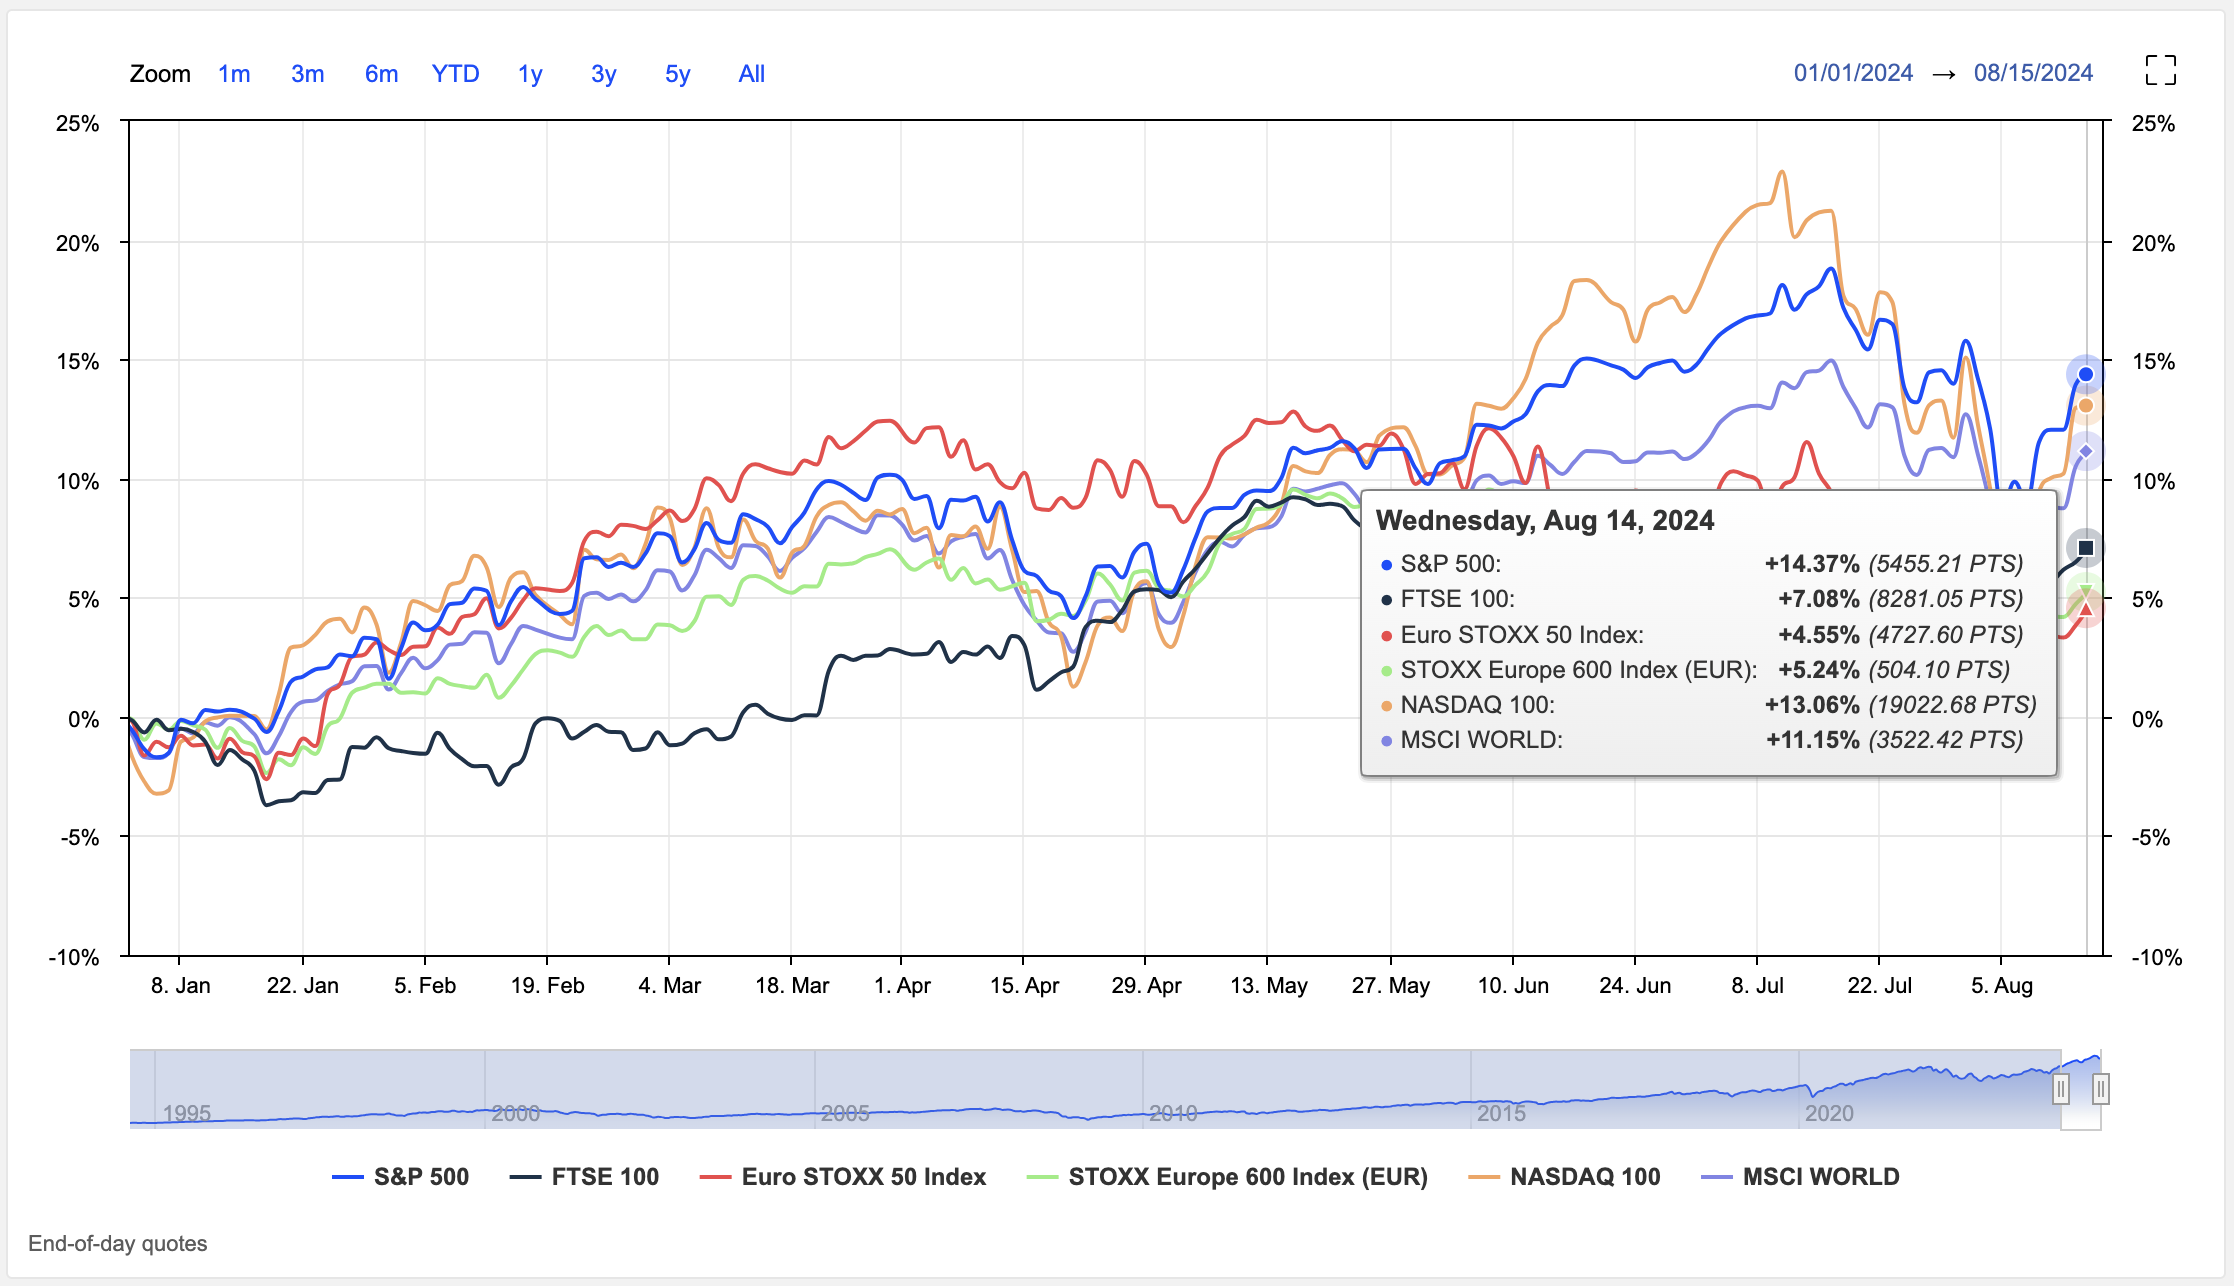Viewport: 2234px width, 1286px height.
Task: Show All historical data range
Action: point(751,74)
